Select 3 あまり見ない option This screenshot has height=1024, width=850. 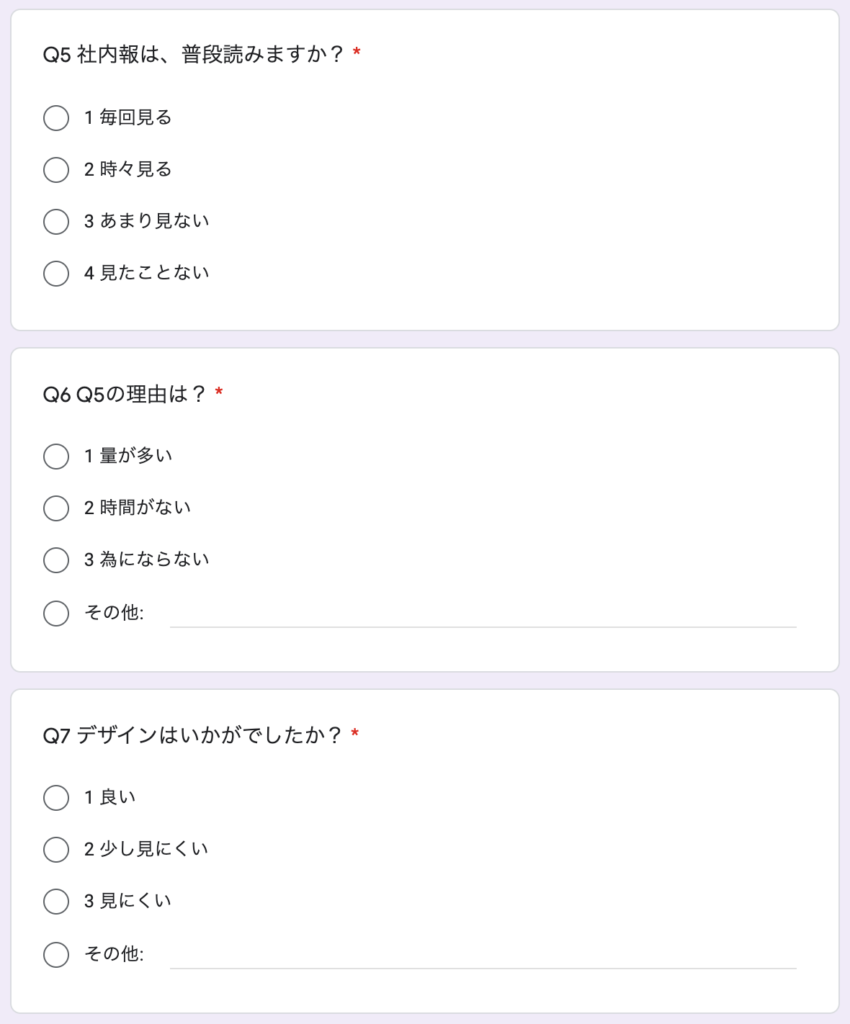click(x=56, y=221)
